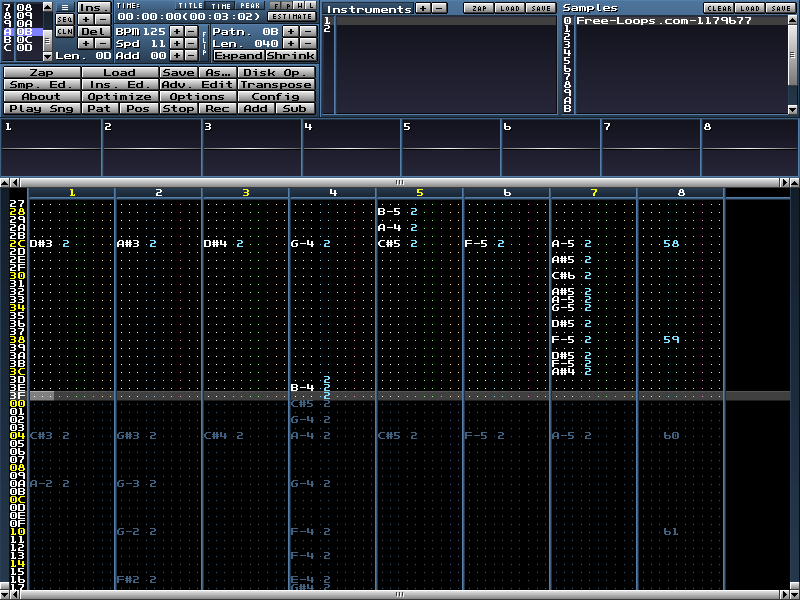Click the Instruments SAVE button
Viewport: 800px width, 600px height.
pyautogui.click(x=541, y=8)
